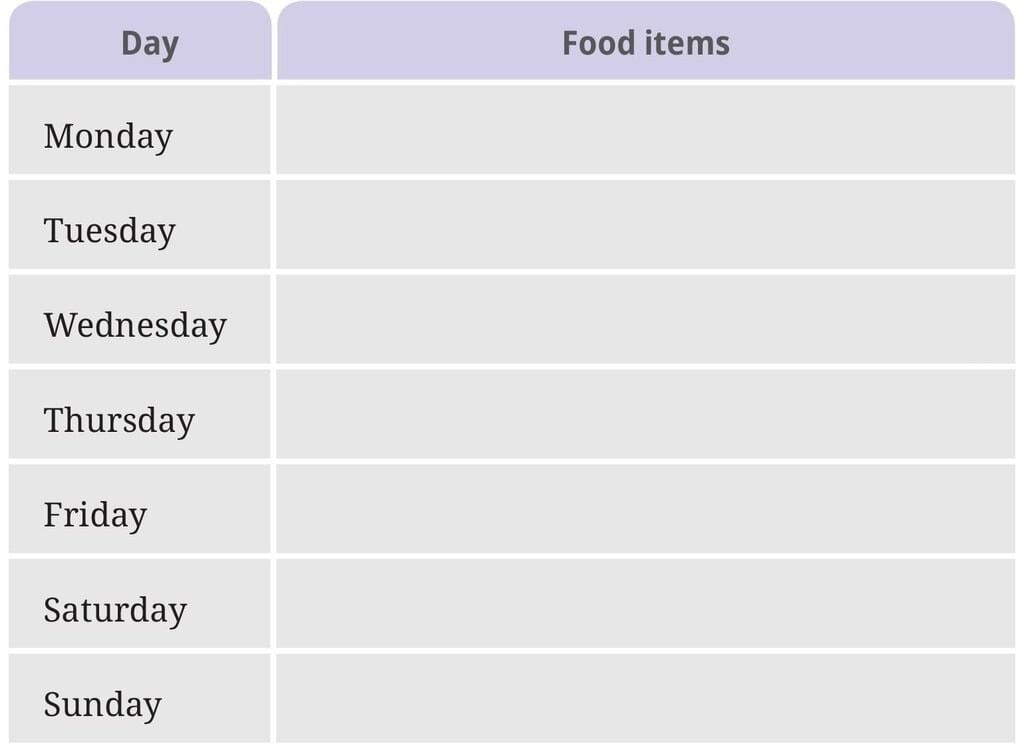Click the empty Food items cell for Monday

point(645,130)
